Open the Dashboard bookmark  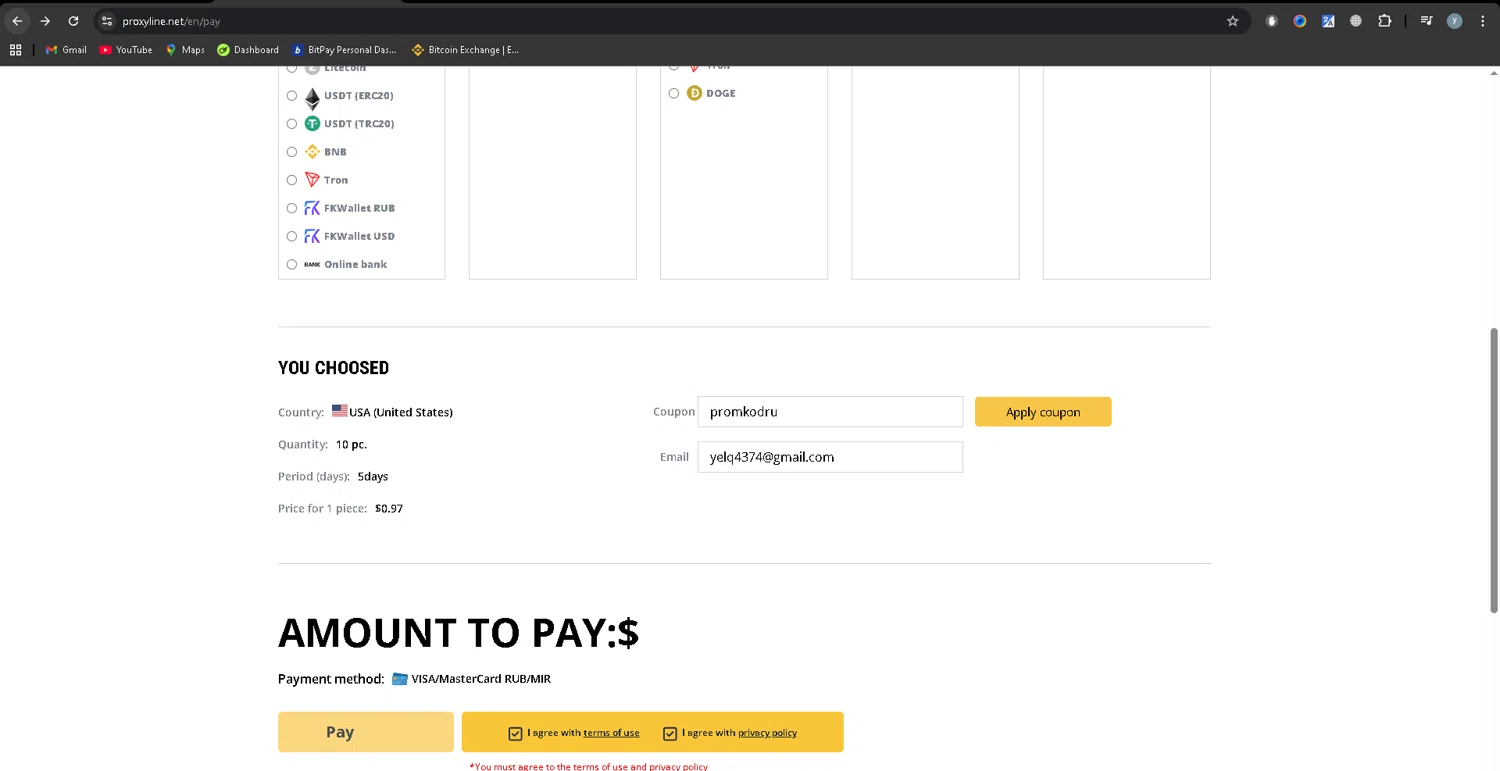tap(248, 50)
